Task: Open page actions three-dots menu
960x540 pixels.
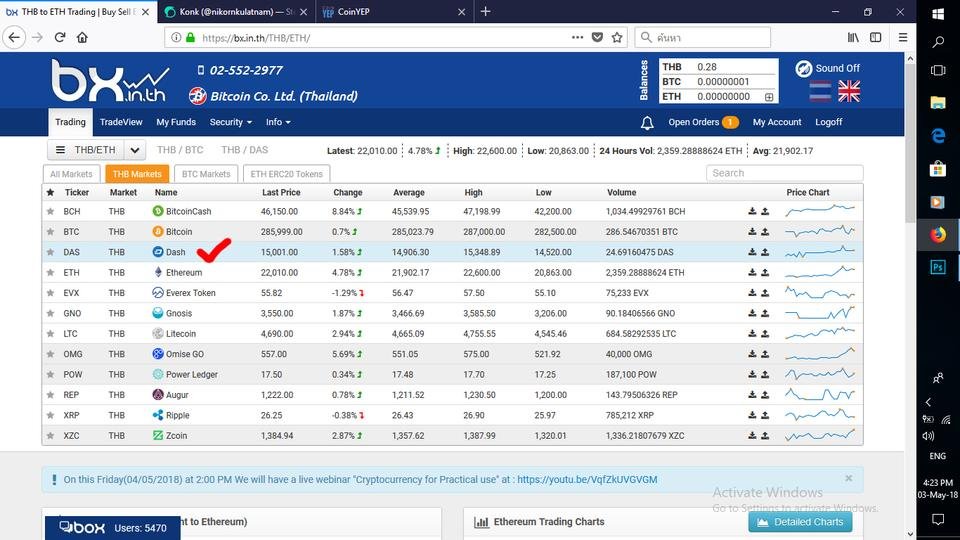Action: pos(577,37)
